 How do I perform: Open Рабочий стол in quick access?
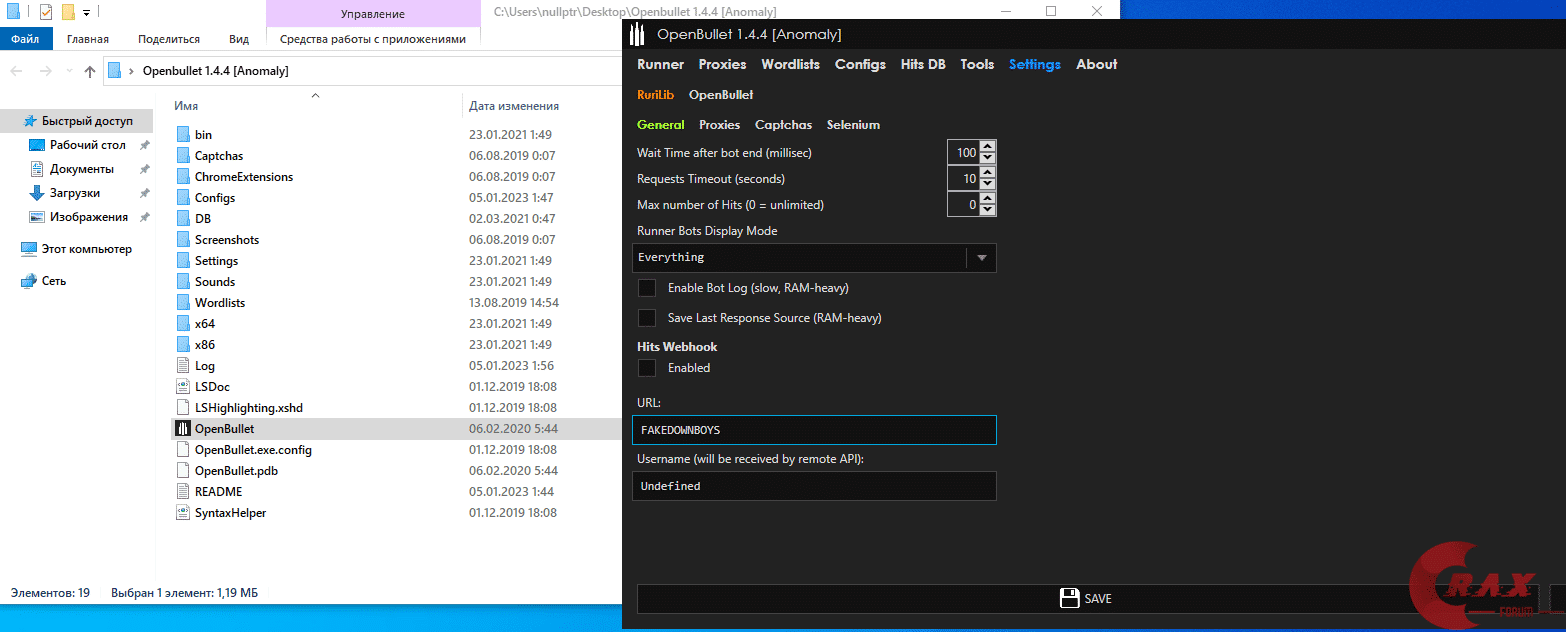click(88, 145)
